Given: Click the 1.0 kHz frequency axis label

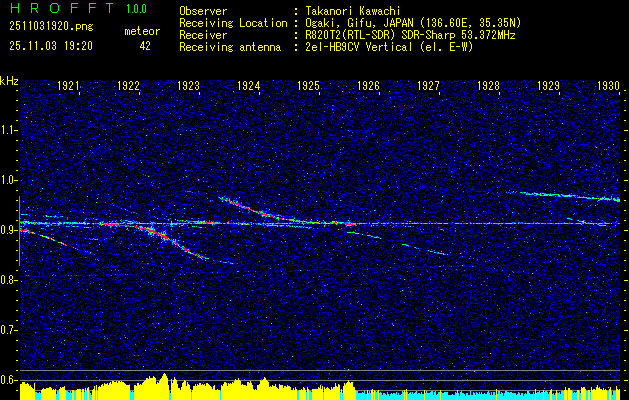Looking at the screenshot, I should point(8,181).
